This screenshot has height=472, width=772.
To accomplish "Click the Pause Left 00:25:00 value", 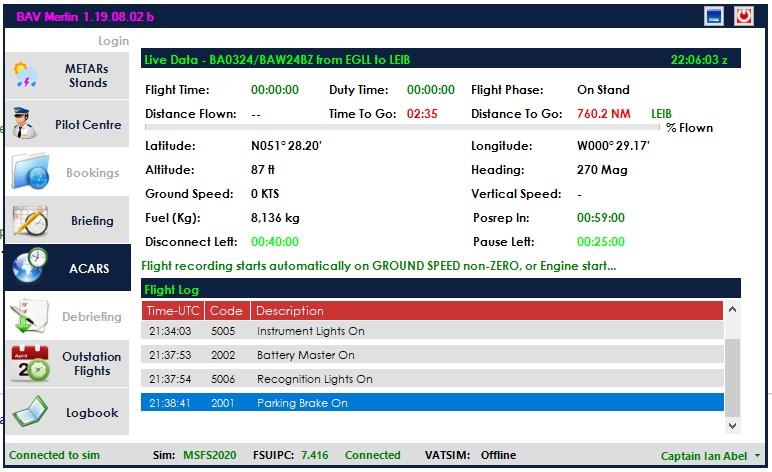I will click(x=601, y=242).
